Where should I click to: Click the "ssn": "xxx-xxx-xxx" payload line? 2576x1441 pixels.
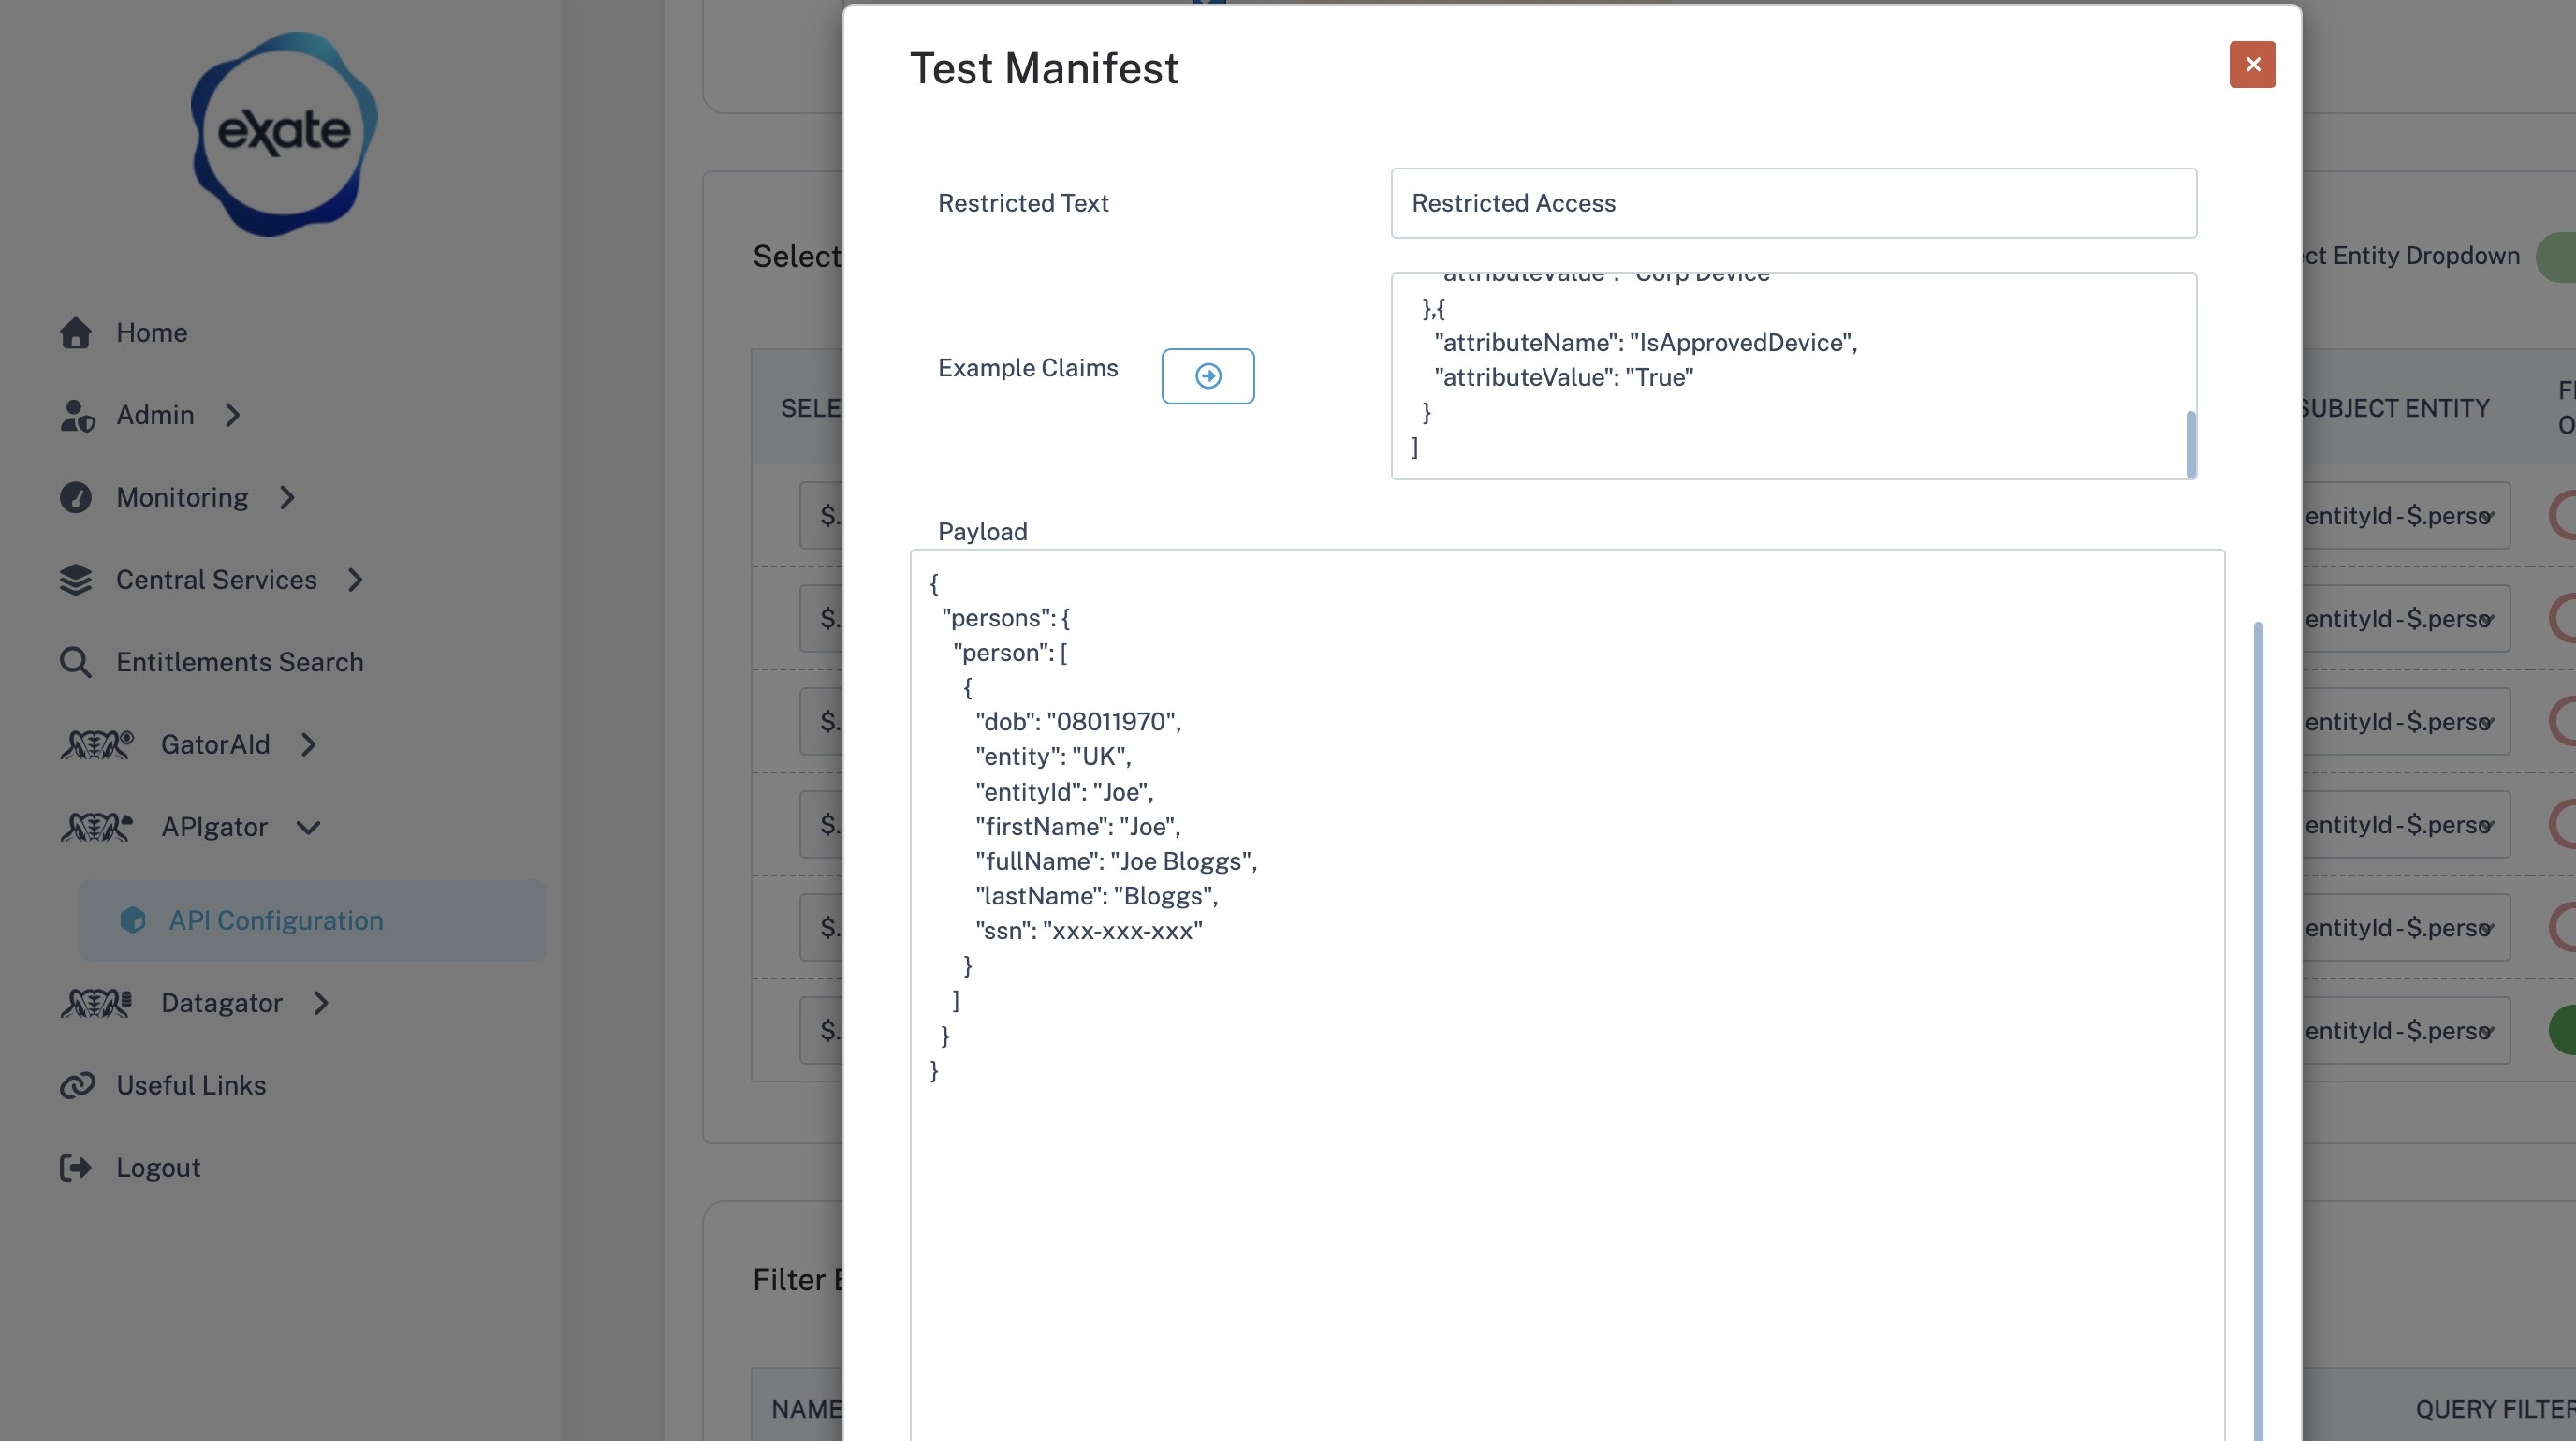[x=1089, y=931]
